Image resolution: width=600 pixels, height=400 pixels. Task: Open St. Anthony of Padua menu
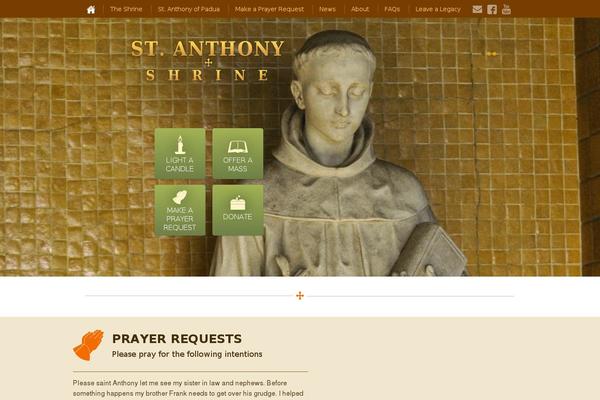click(189, 9)
